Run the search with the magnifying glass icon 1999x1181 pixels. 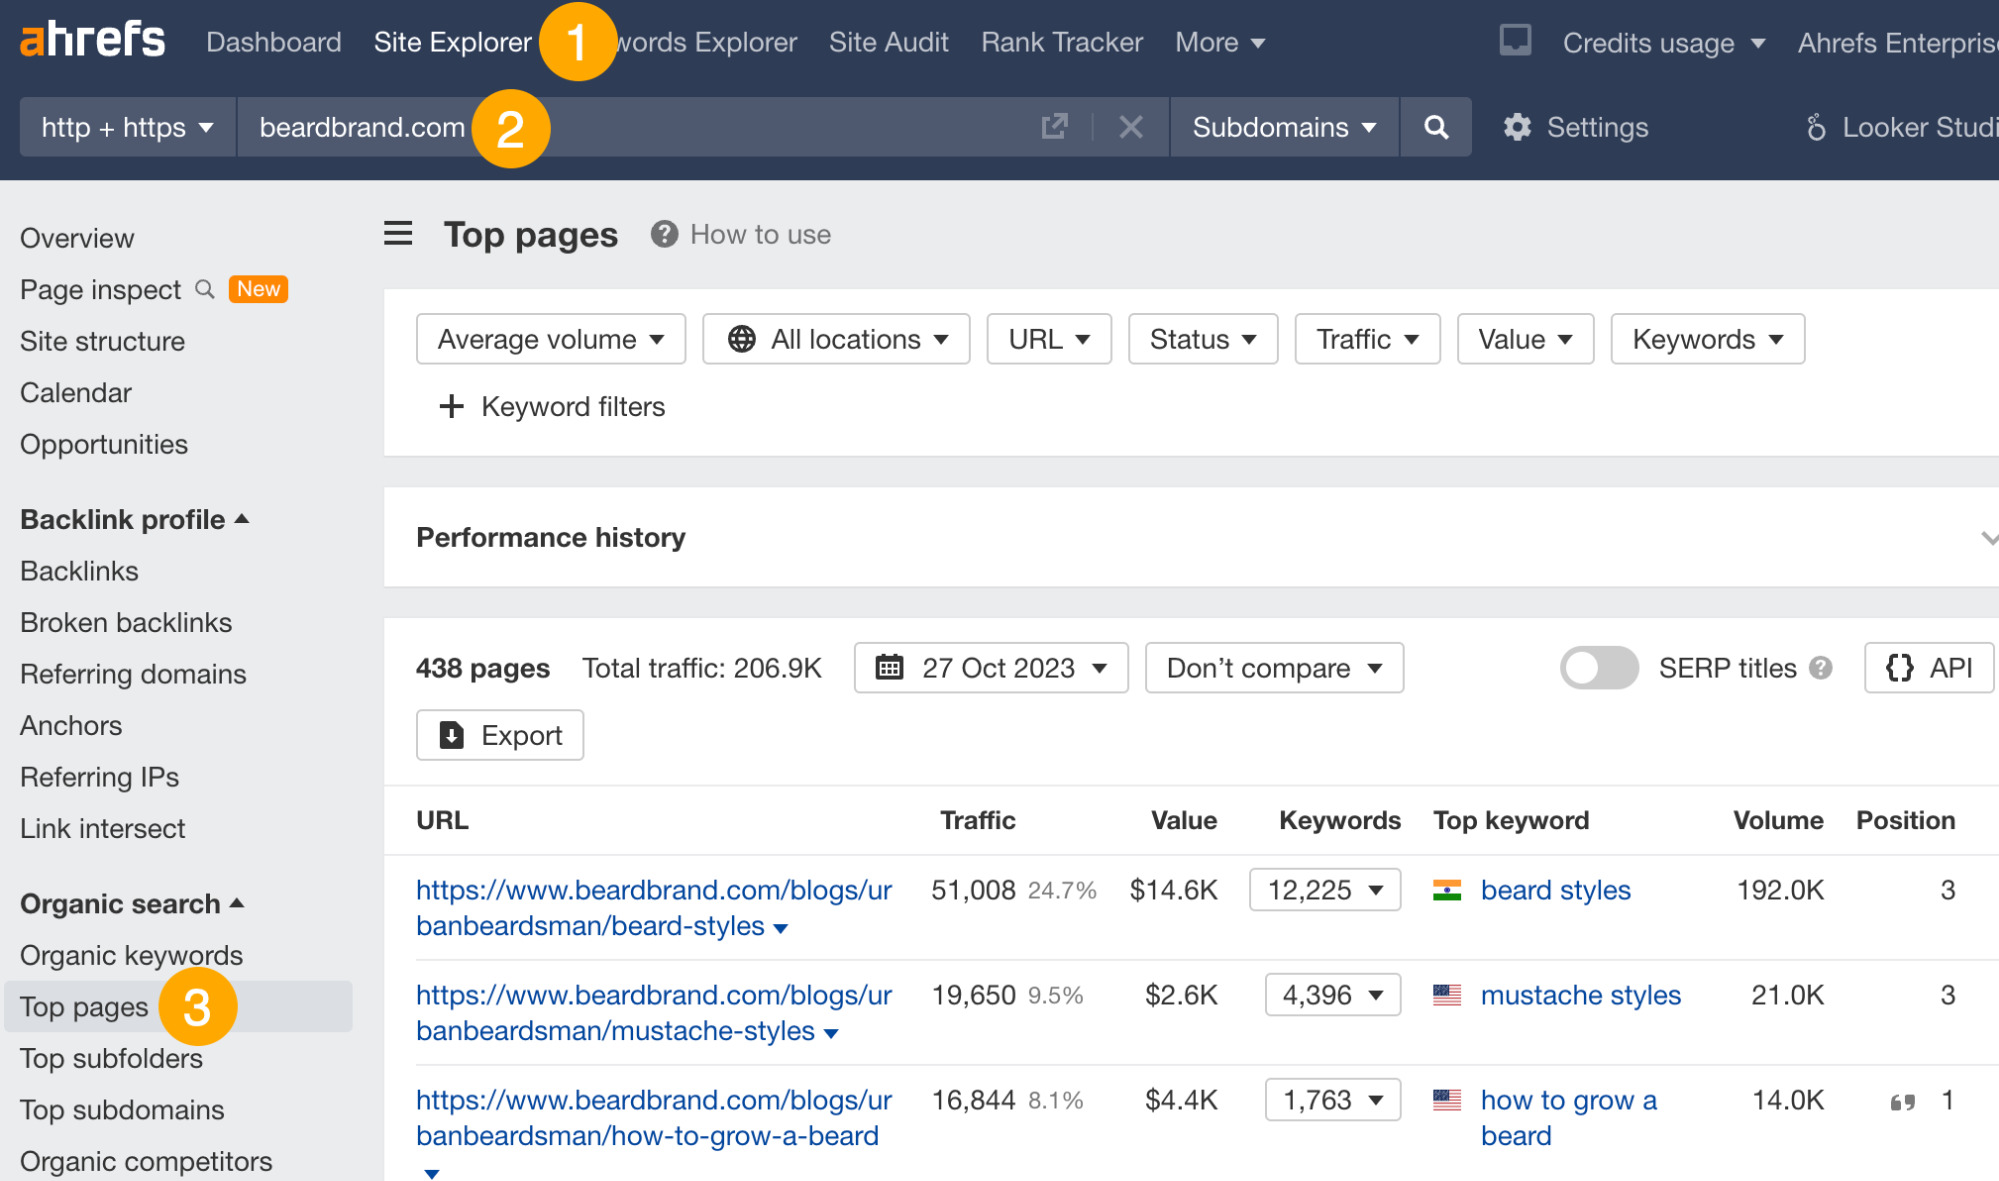(1436, 127)
